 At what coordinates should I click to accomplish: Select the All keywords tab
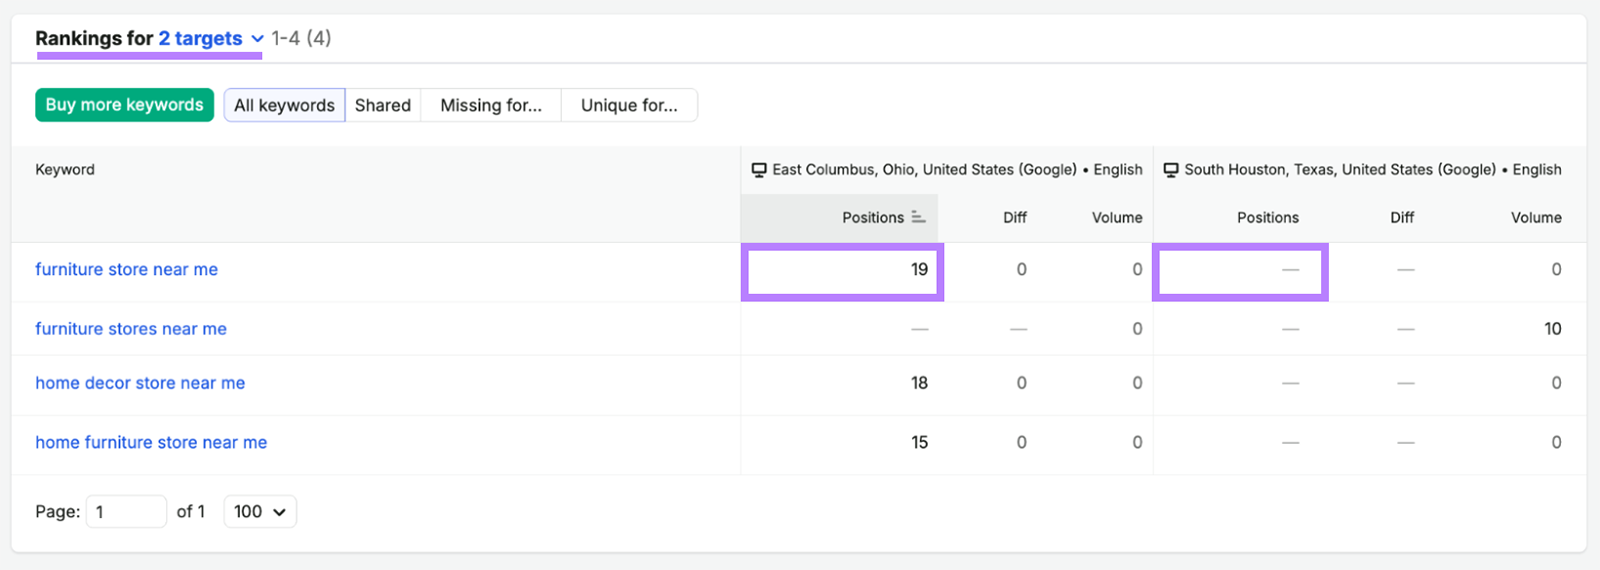tap(284, 105)
